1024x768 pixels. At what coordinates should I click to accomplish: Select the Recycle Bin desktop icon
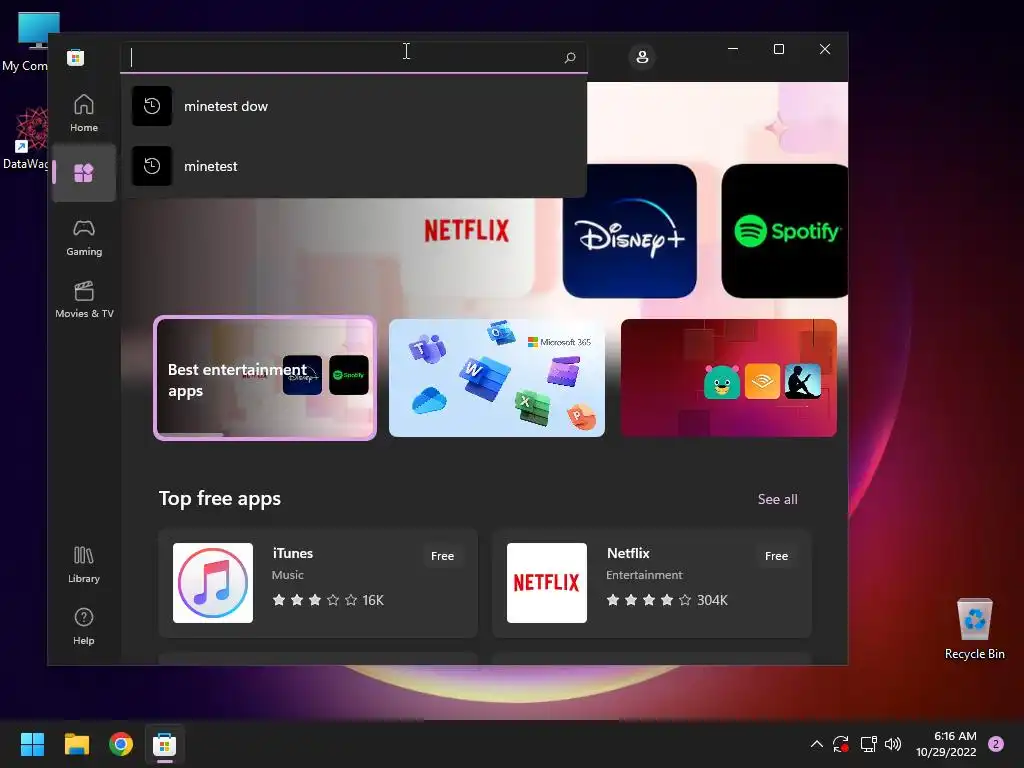tap(974, 630)
